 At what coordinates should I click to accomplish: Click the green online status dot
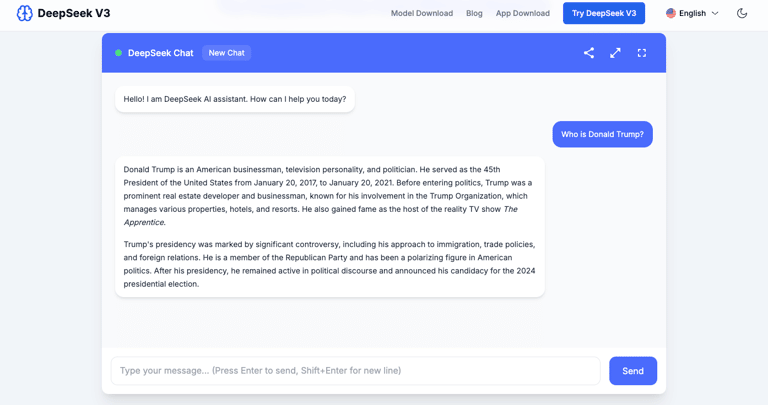click(x=118, y=53)
